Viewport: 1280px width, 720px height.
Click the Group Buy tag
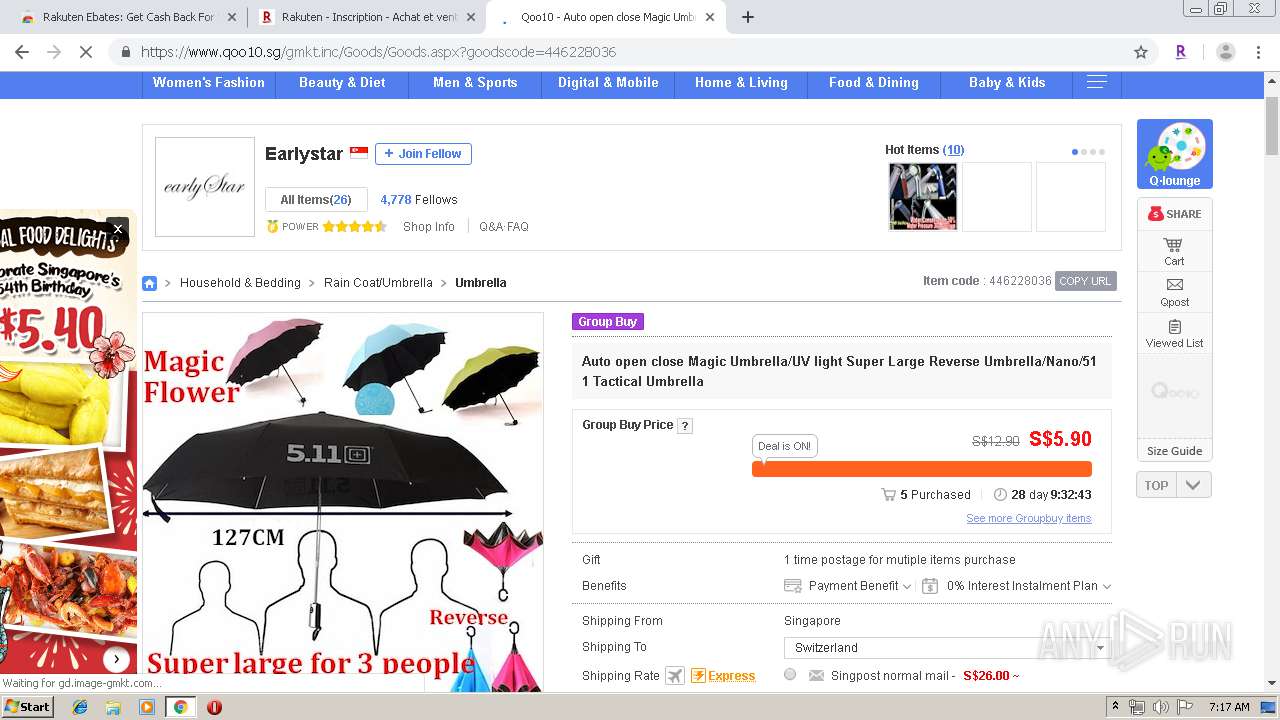(607, 322)
